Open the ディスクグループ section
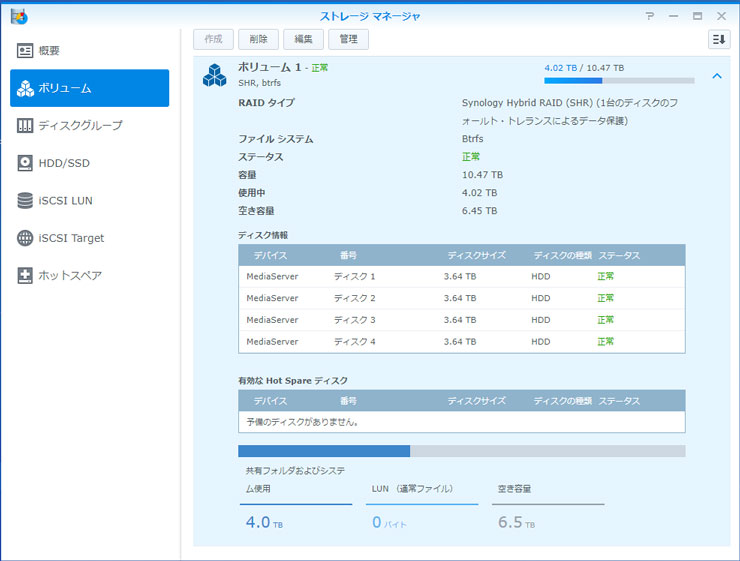 coord(89,126)
